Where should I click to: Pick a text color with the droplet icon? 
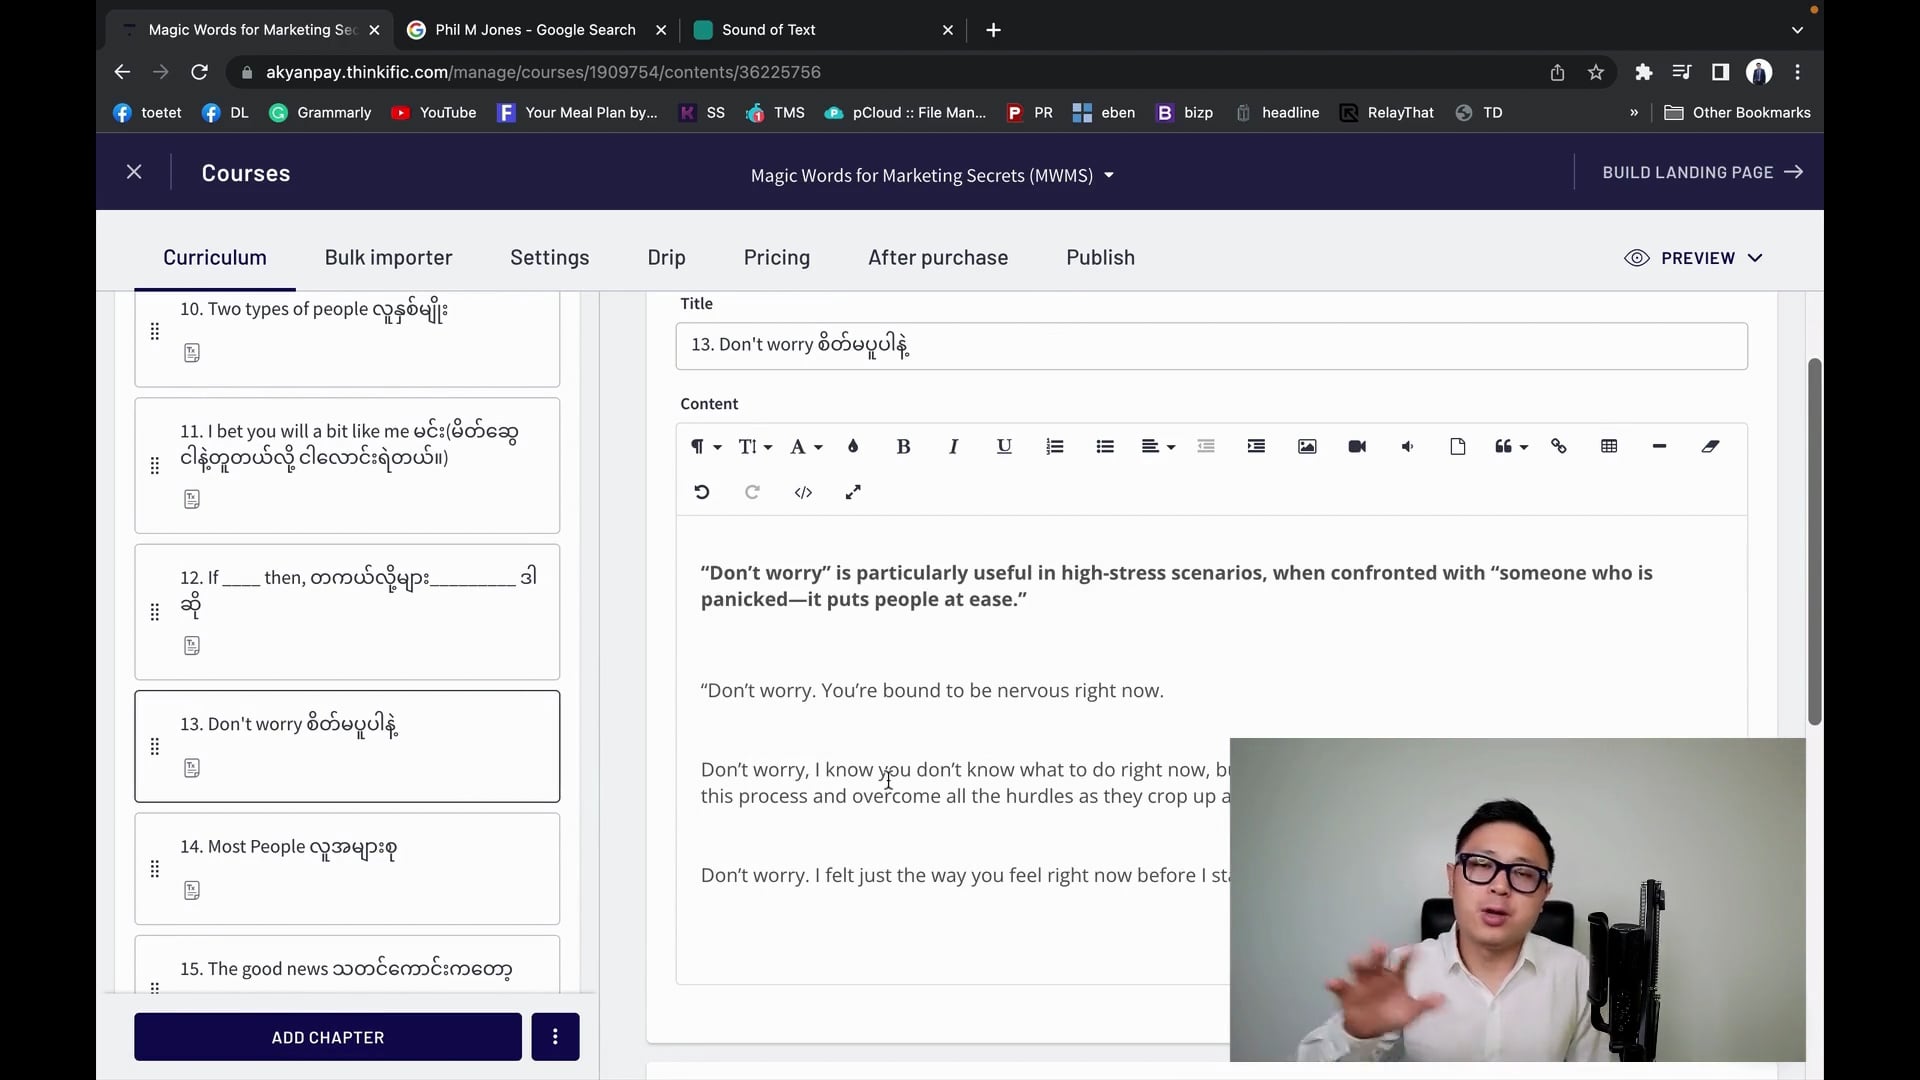tap(853, 447)
